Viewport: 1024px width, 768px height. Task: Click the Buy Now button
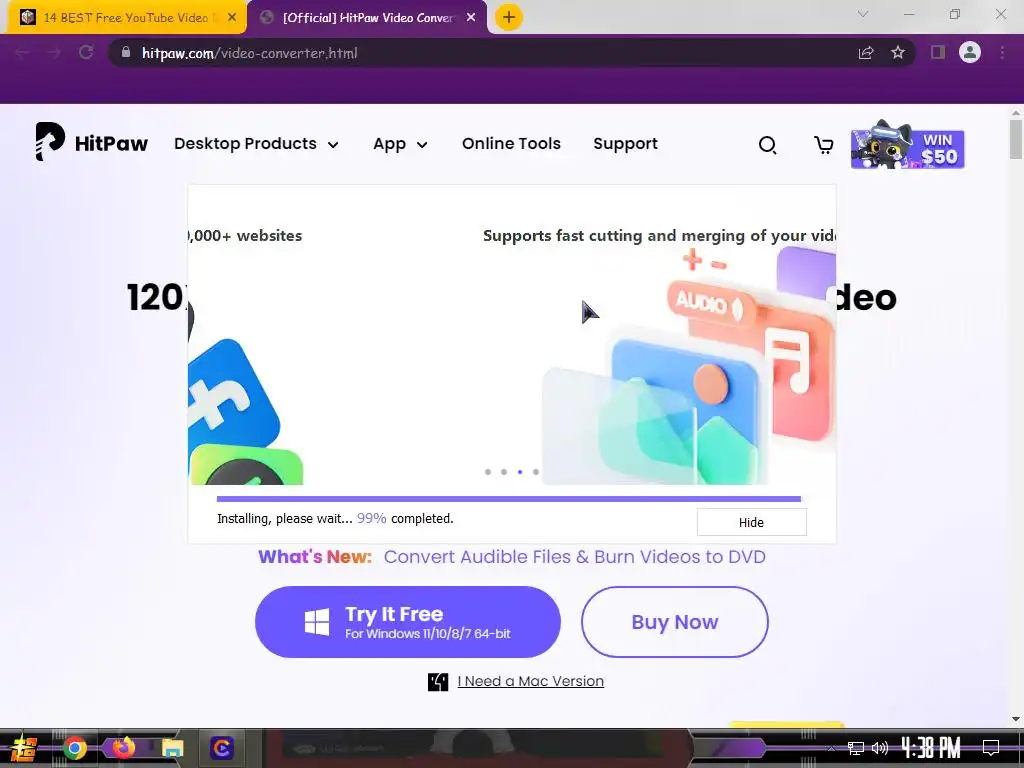point(675,622)
